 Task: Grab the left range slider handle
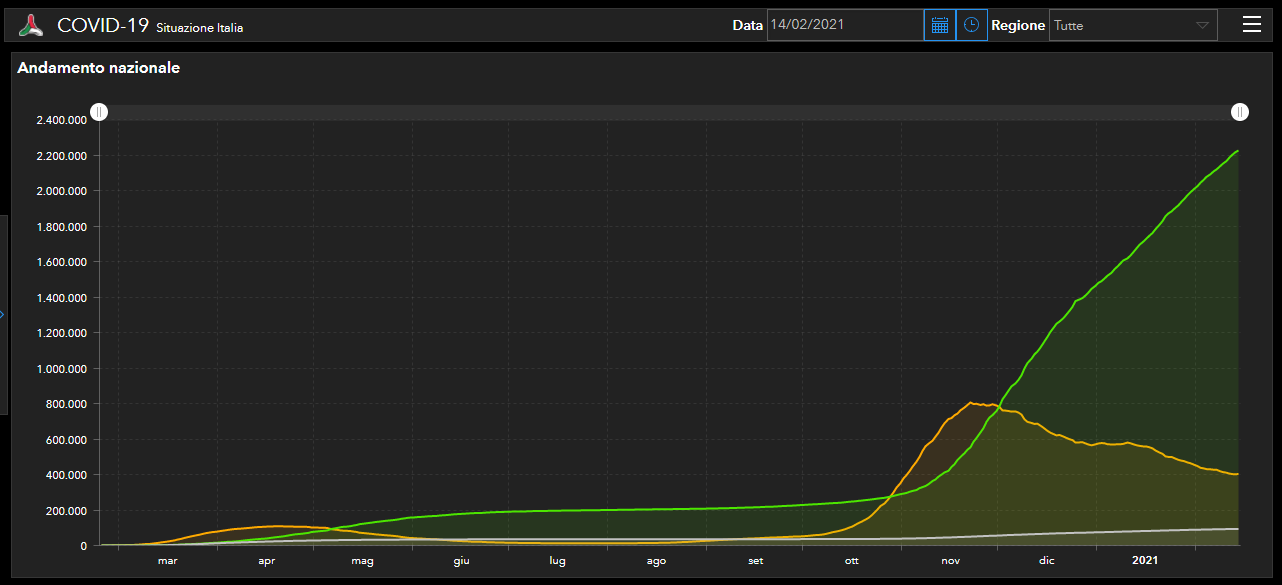(x=99, y=112)
